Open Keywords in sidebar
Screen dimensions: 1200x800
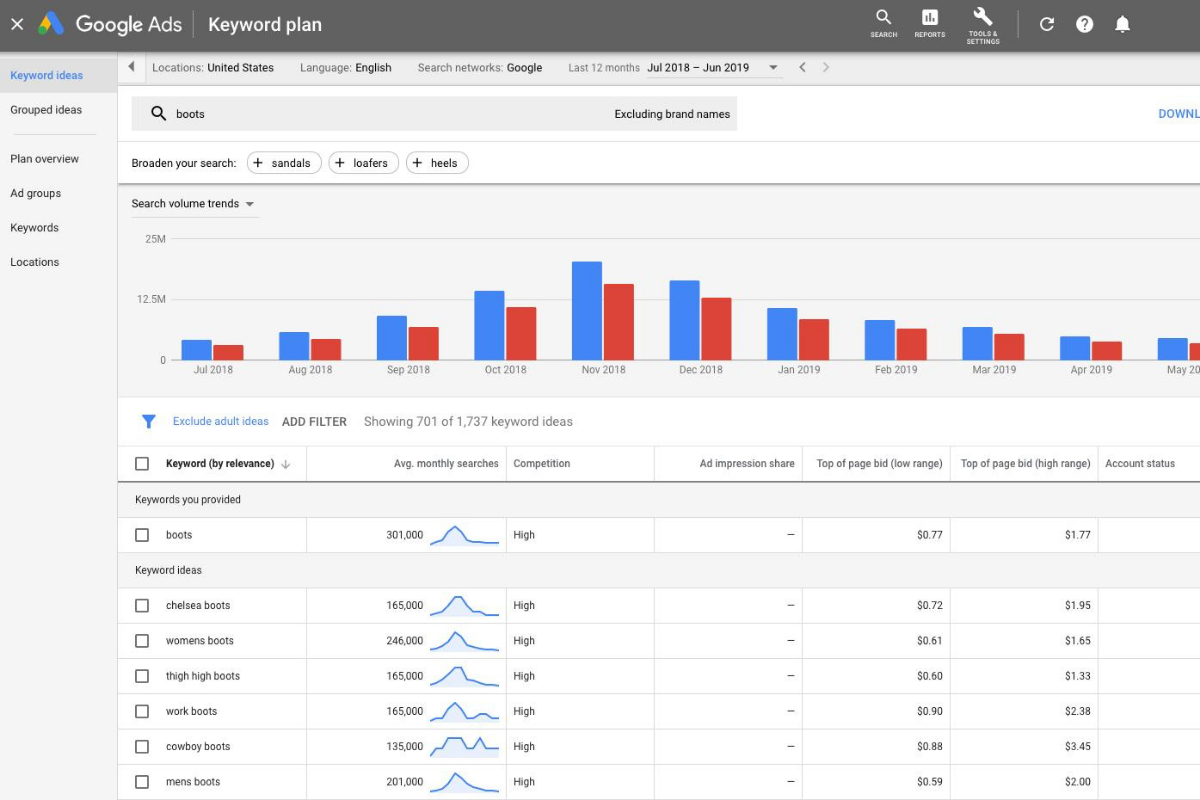click(x=35, y=228)
